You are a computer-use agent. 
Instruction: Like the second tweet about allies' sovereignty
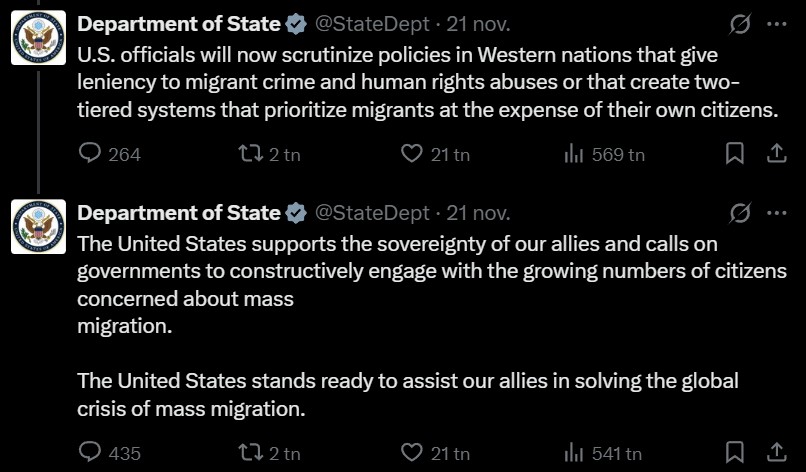[411, 453]
